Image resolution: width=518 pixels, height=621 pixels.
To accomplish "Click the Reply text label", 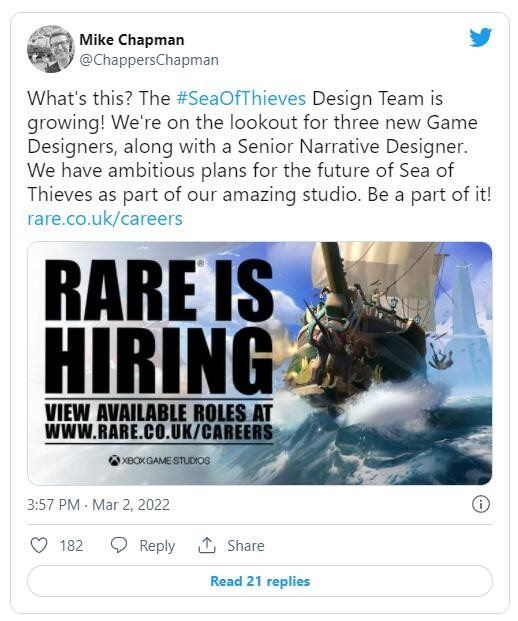I will coord(157,546).
